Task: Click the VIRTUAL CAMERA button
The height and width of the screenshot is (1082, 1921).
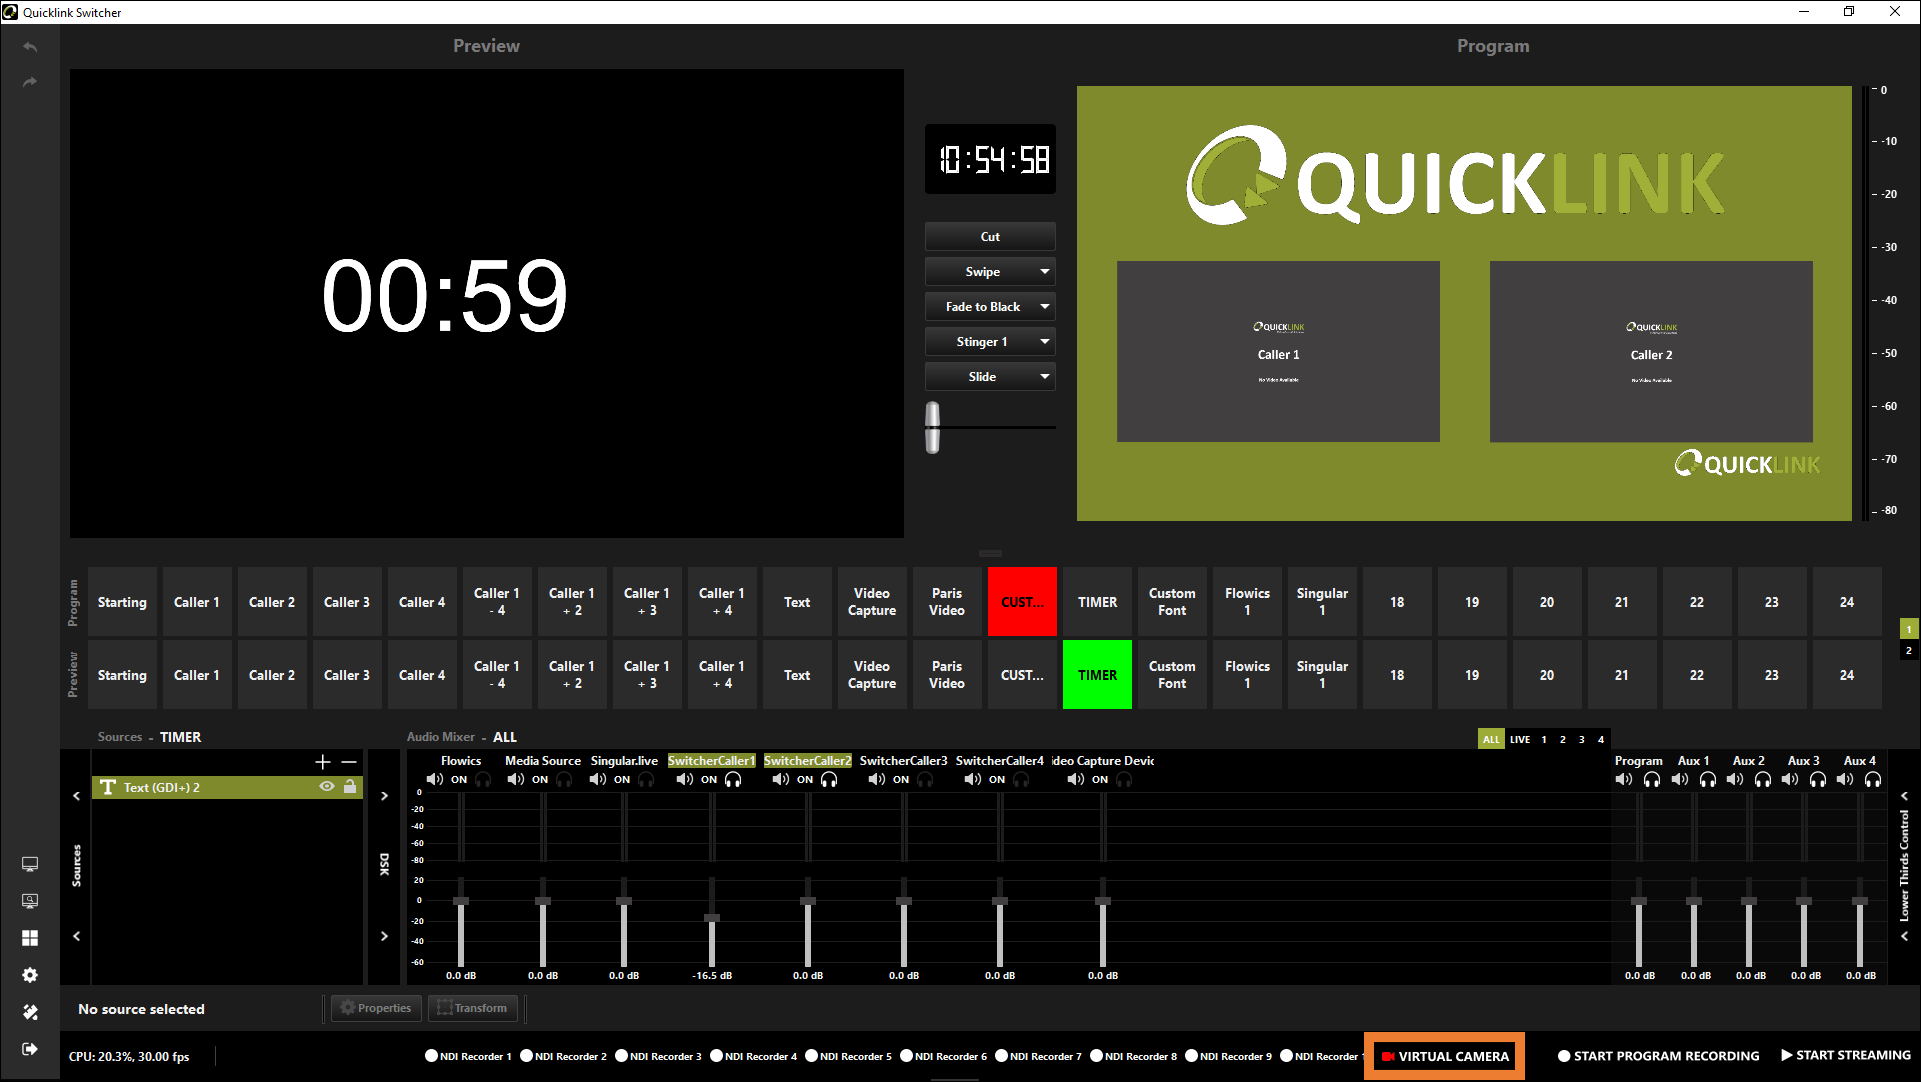Action: (1444, 1056)
